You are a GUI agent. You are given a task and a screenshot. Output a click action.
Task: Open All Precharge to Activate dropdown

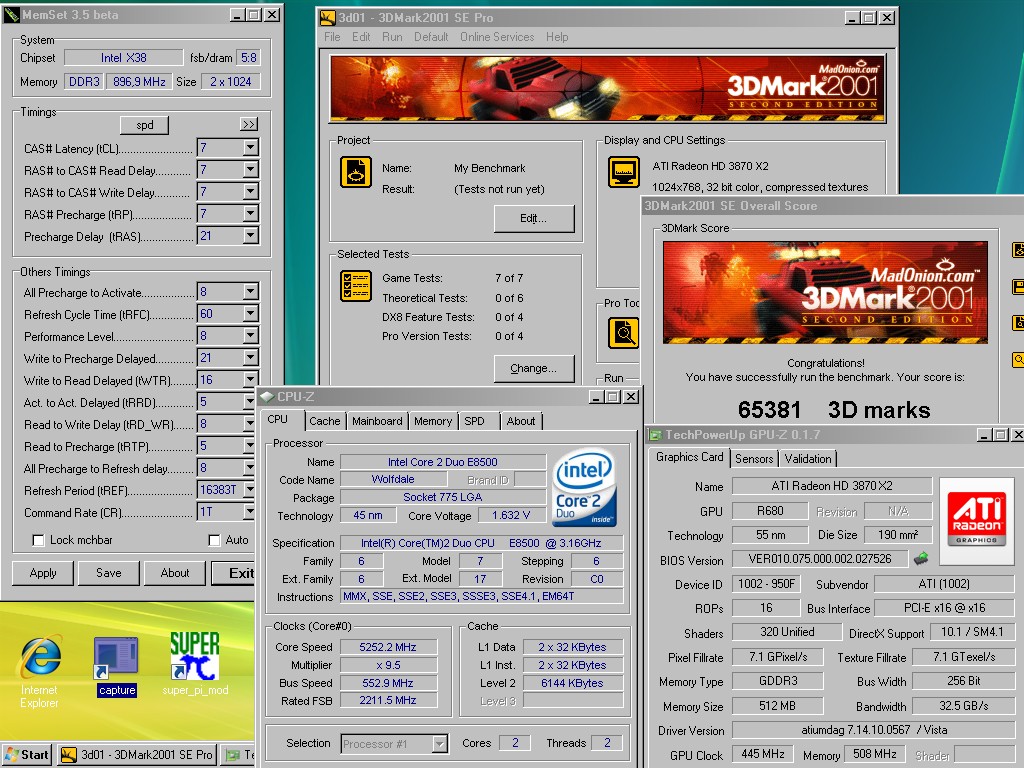click(x=251, y=291)
